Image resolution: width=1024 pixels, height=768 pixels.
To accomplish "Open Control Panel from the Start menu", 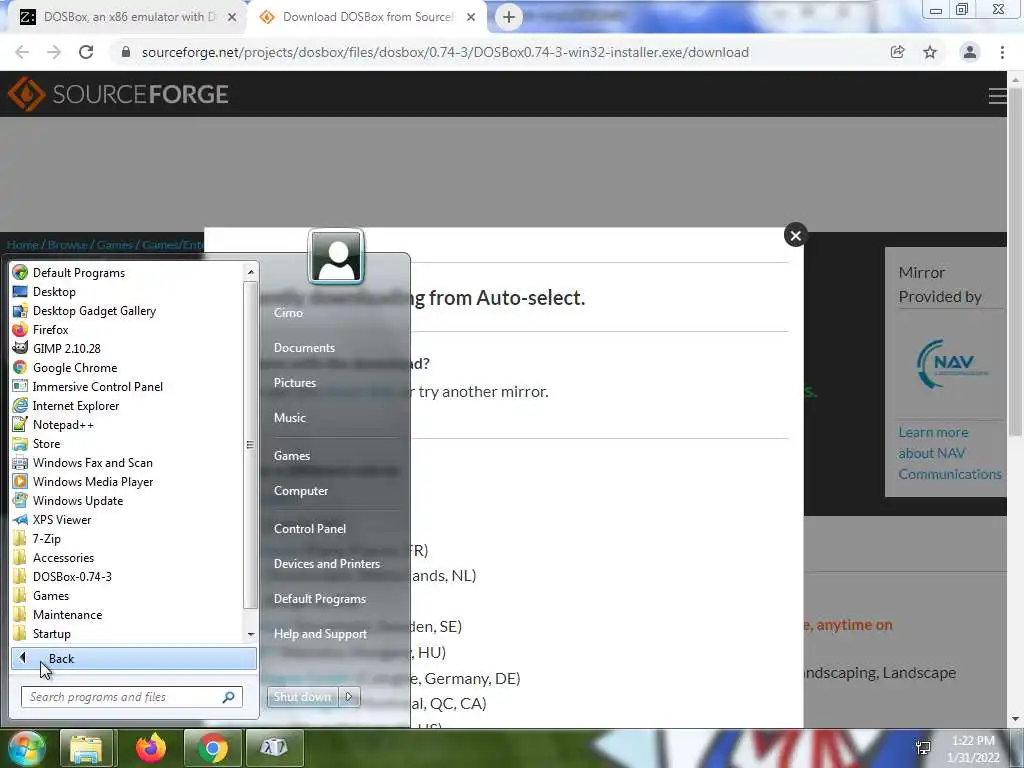I will [310, 528].
